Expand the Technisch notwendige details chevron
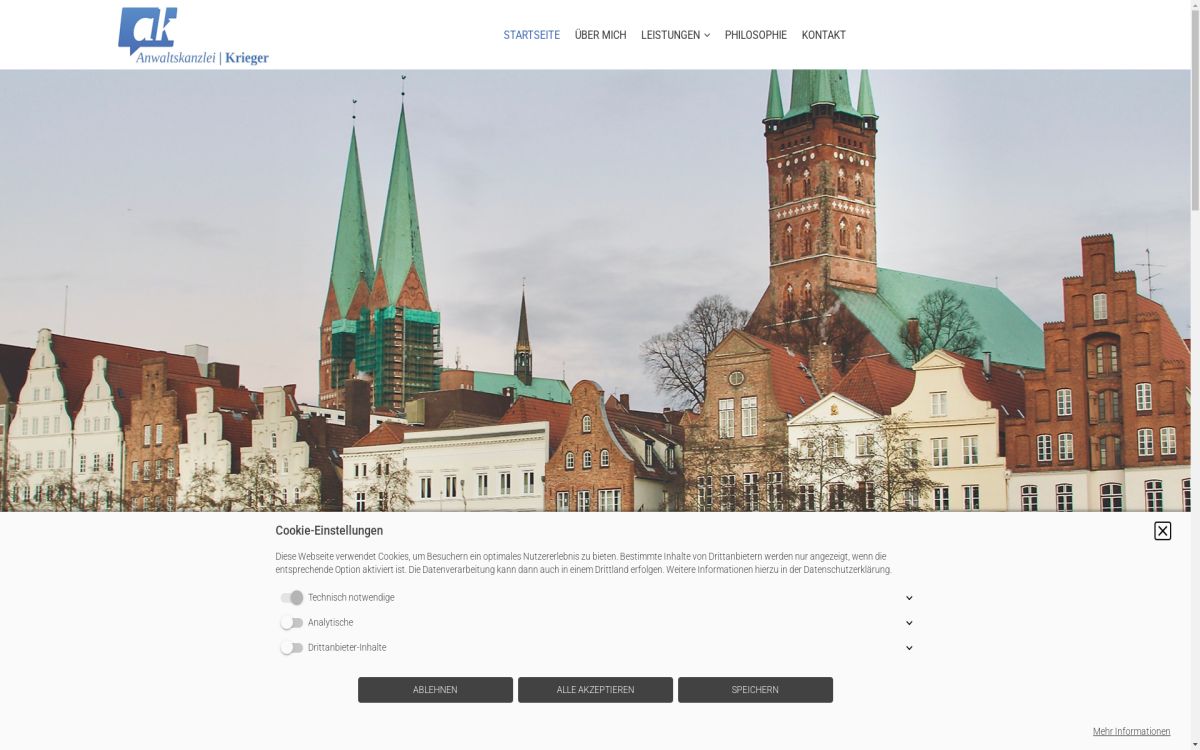The width and height of the screenshot is (1200, 750). (x=909, y=597)
